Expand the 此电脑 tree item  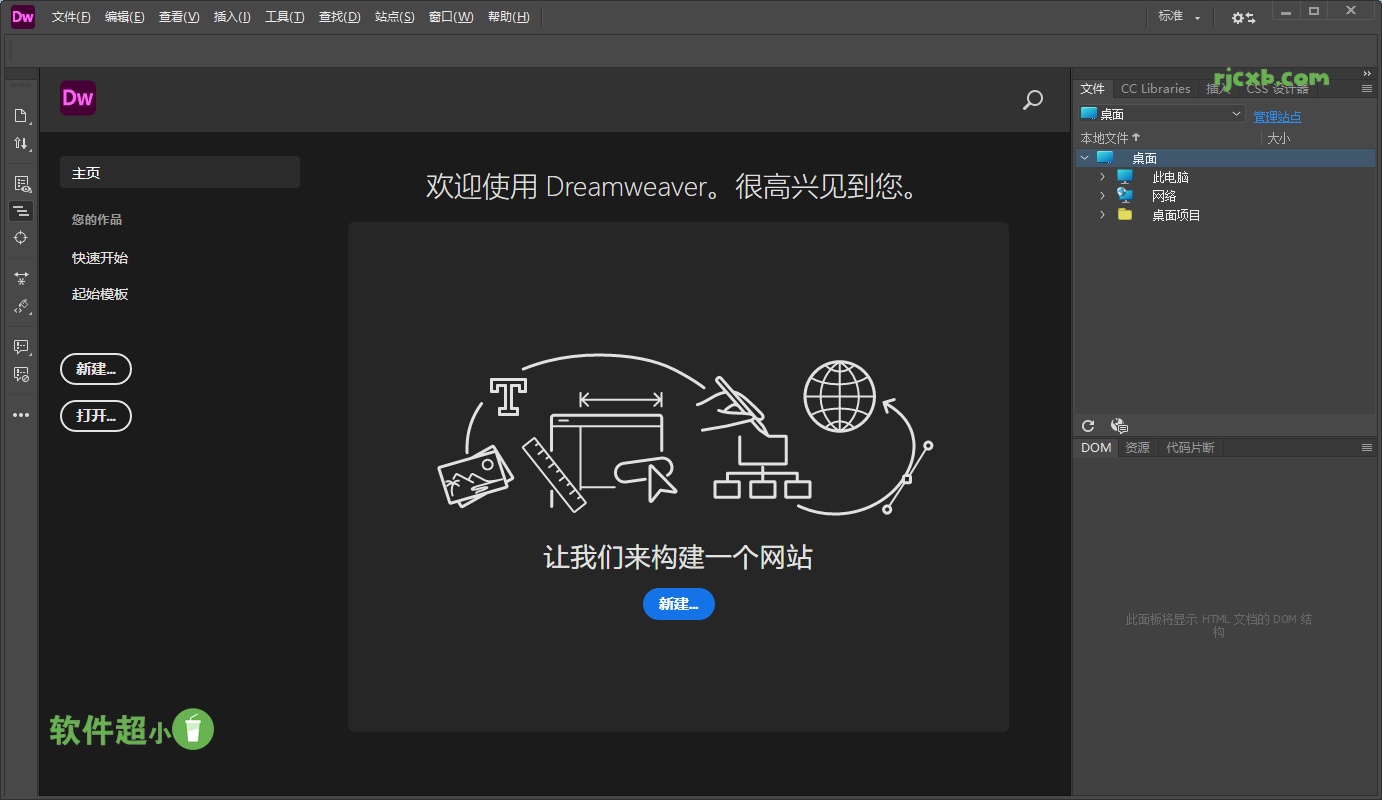click(1102, 176)
